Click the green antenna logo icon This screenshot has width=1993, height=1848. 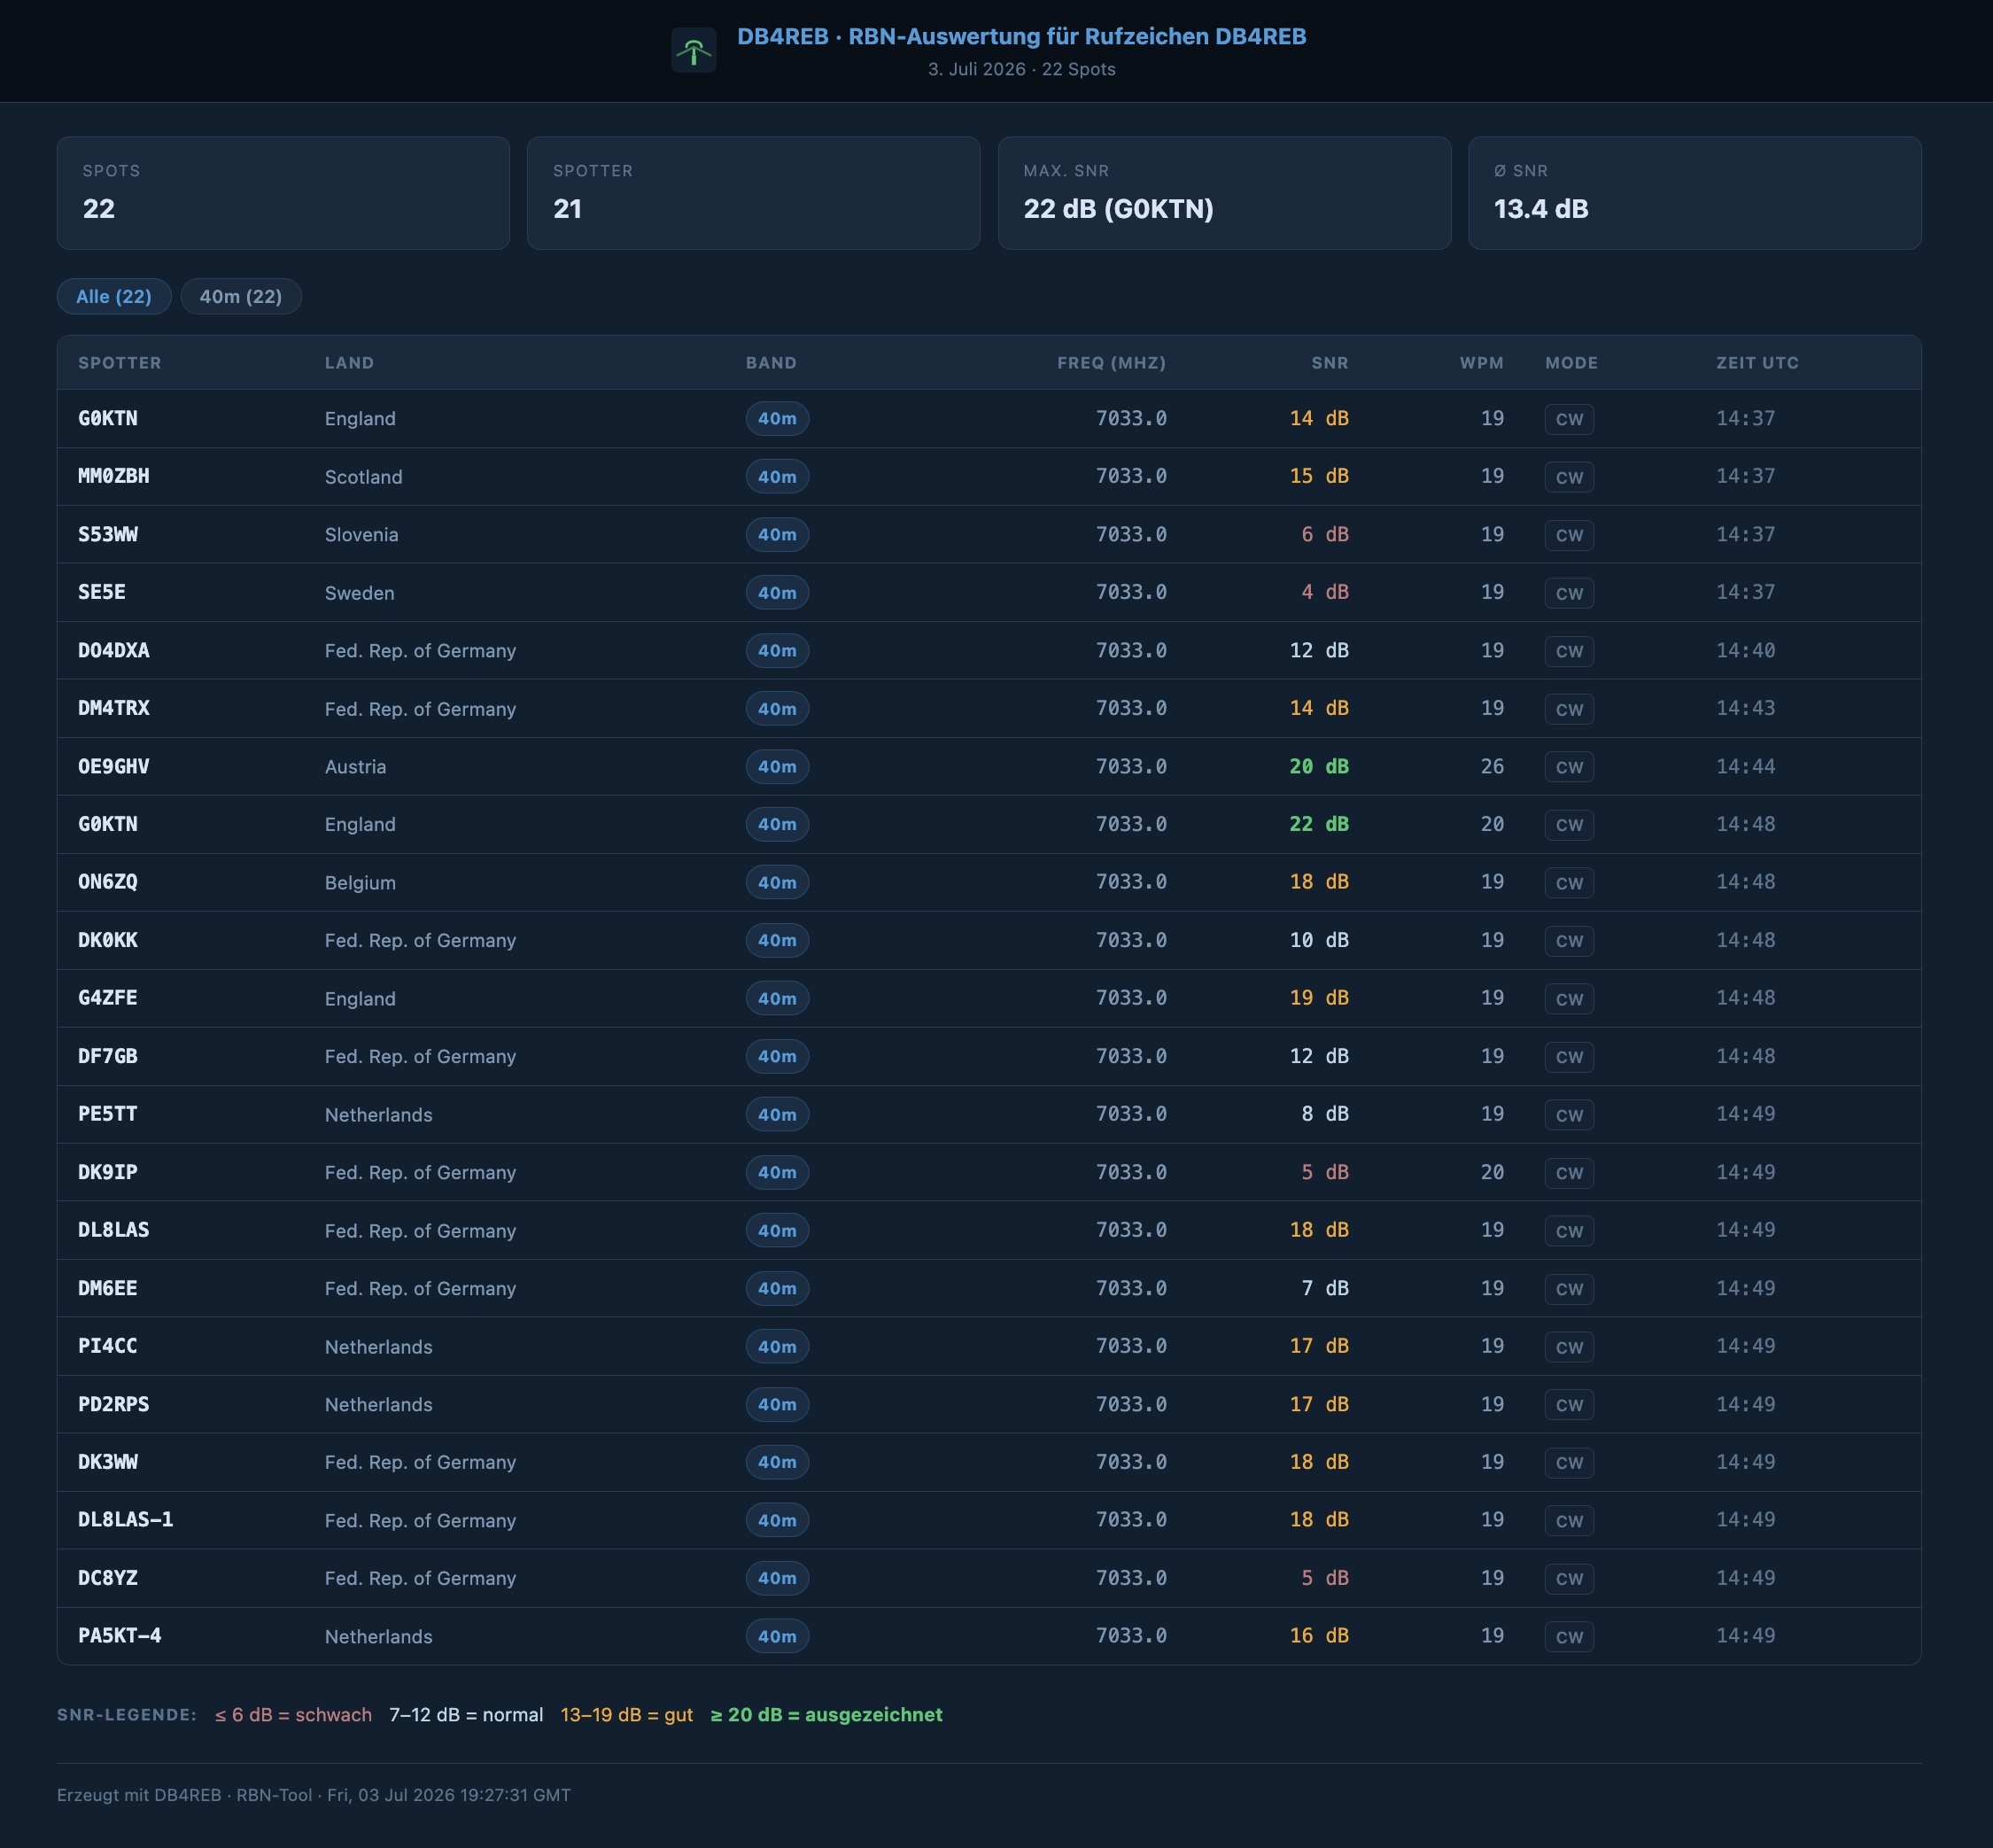tap(693, 50)
